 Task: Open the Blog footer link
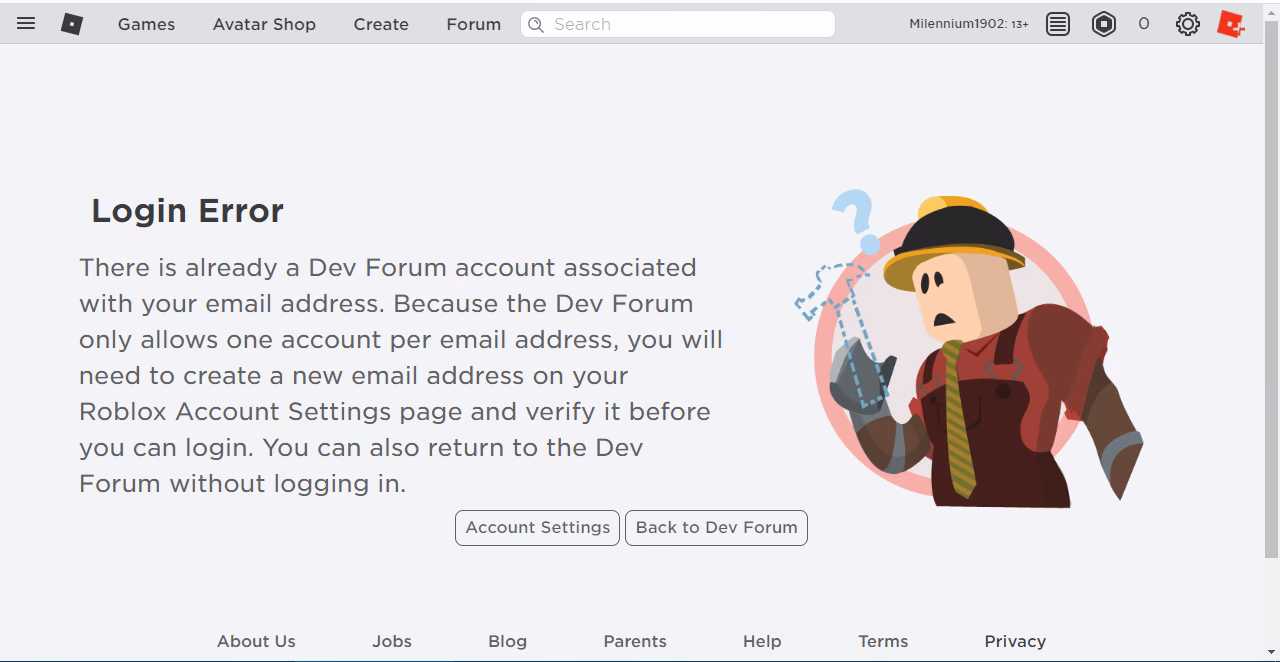pyautogui.click(x=507, y=641)
